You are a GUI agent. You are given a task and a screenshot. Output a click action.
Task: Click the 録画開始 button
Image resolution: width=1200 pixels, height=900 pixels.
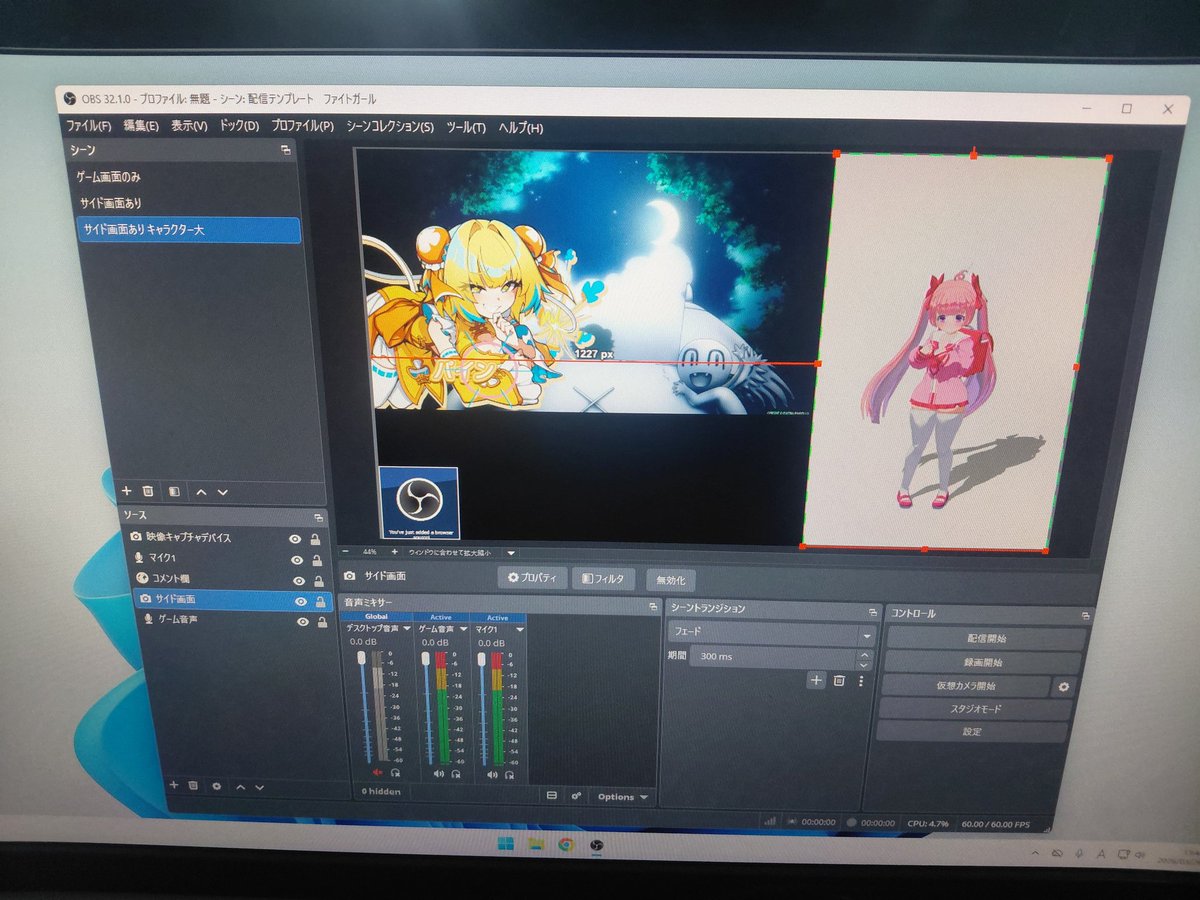(983, 662)
